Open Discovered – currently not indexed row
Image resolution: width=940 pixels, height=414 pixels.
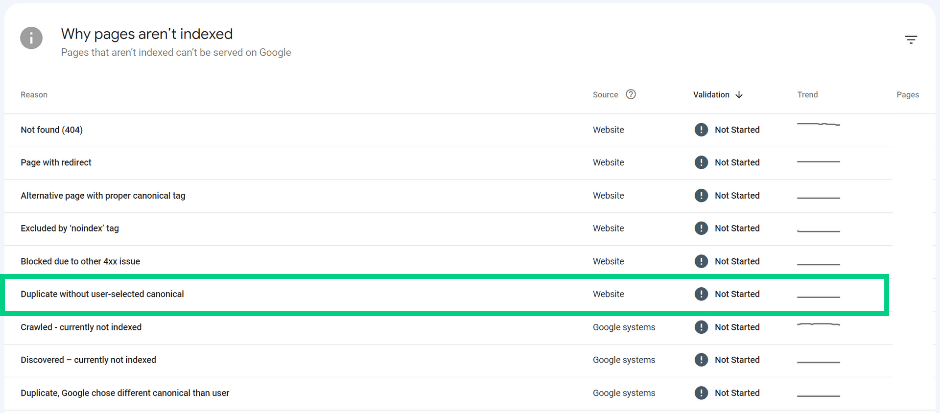tap(448, 360)
